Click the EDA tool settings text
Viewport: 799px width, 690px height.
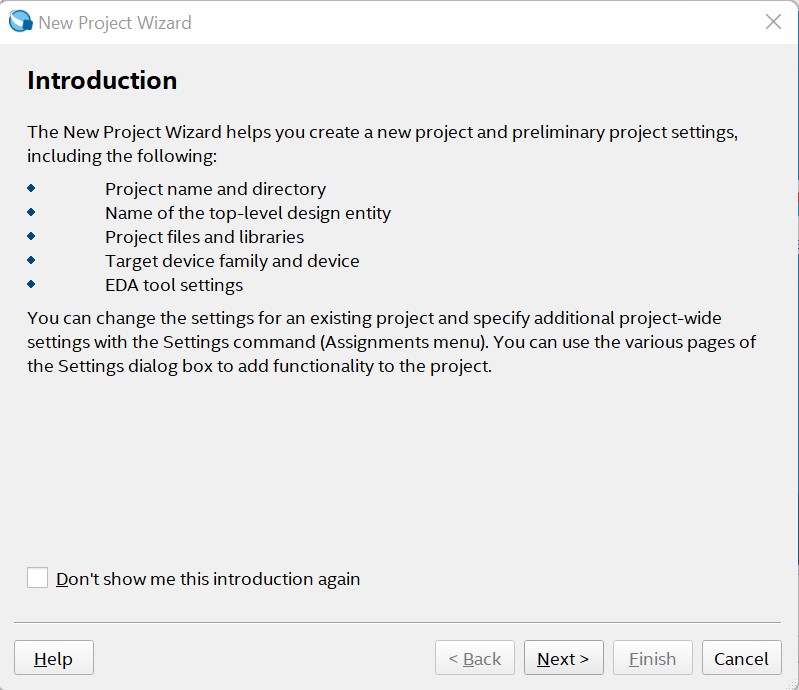coord(174,285)
